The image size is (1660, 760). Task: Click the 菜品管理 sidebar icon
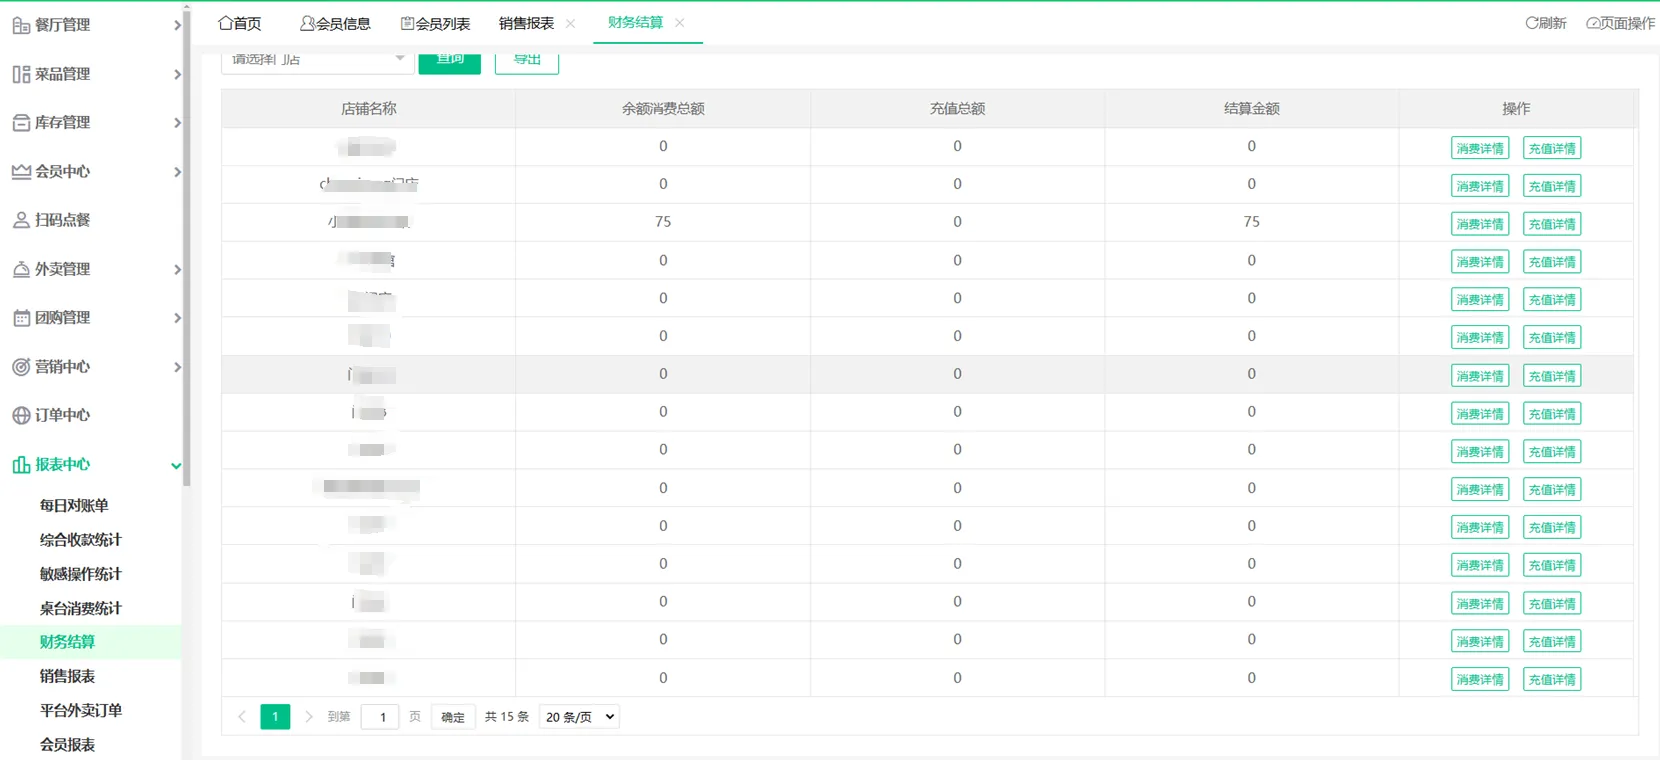[x=21, y=74]
